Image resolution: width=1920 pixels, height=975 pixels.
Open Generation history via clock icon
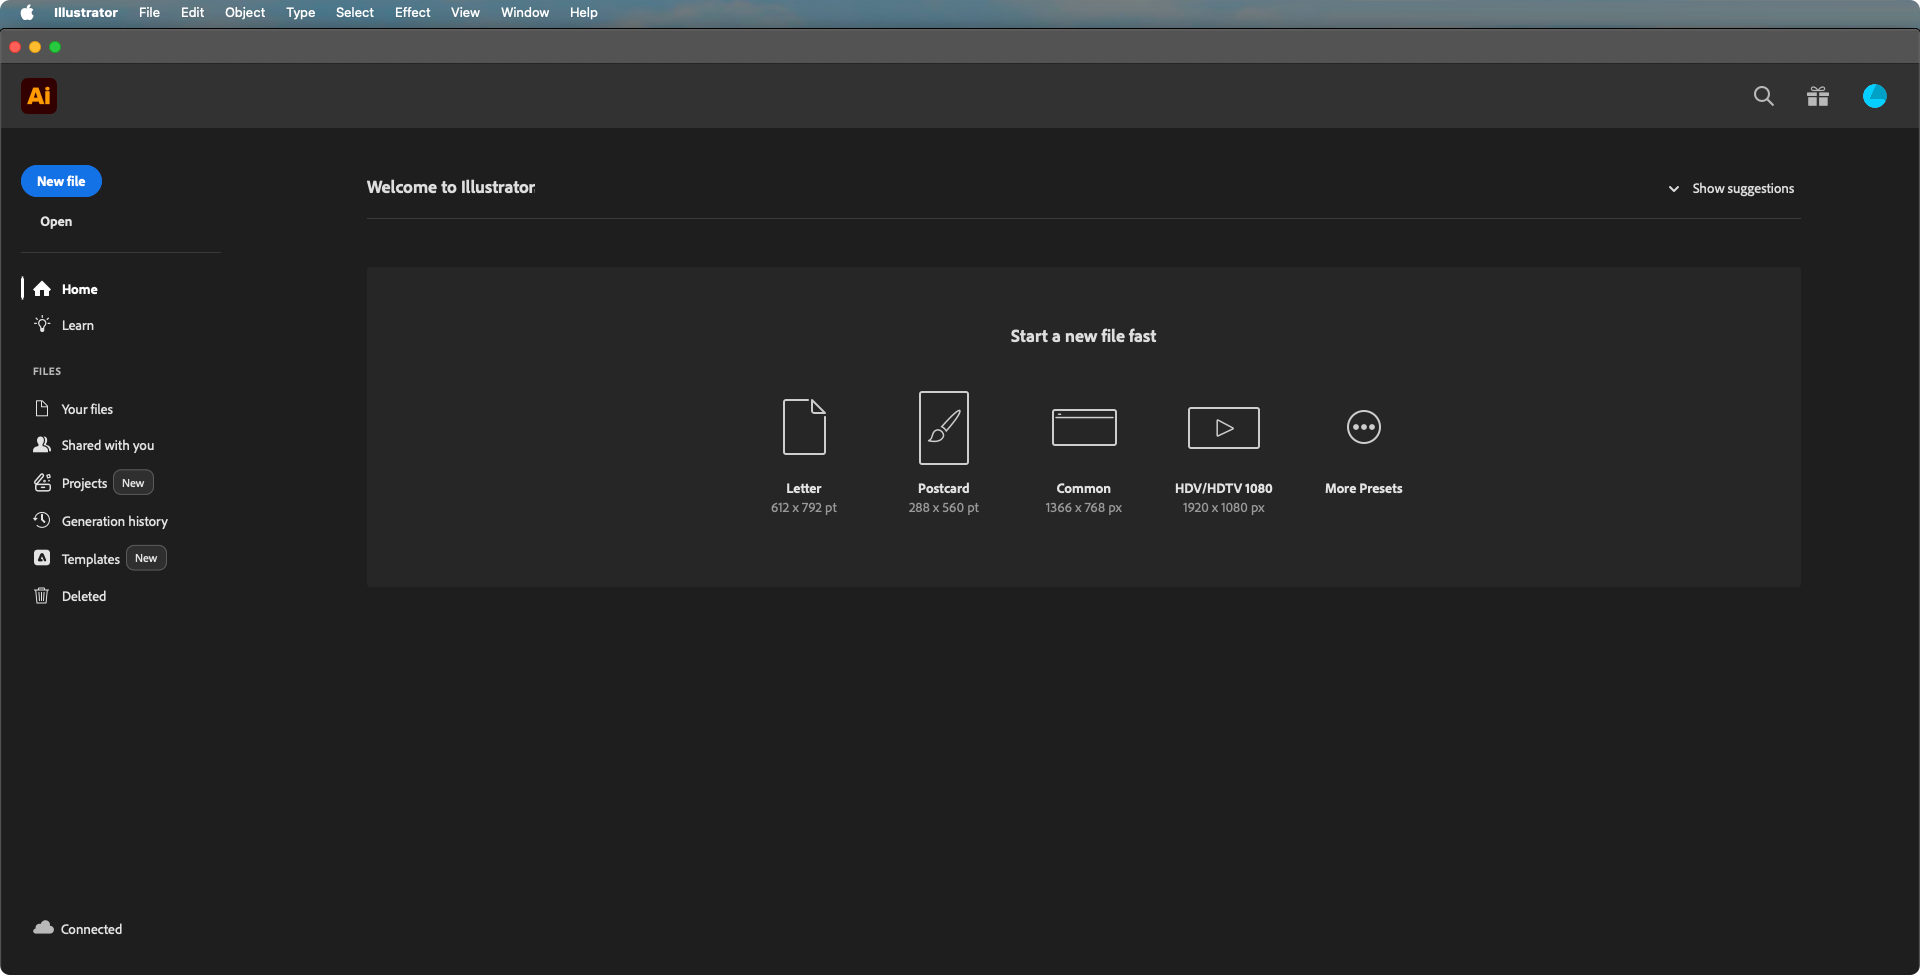point(42,520)
